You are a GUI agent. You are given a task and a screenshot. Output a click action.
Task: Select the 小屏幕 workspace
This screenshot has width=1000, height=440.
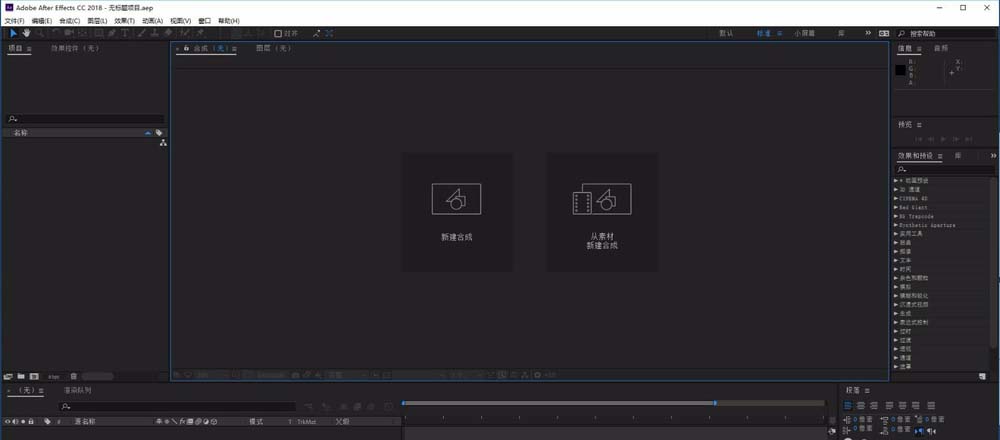pyautogui.click(x=804, y=33)
